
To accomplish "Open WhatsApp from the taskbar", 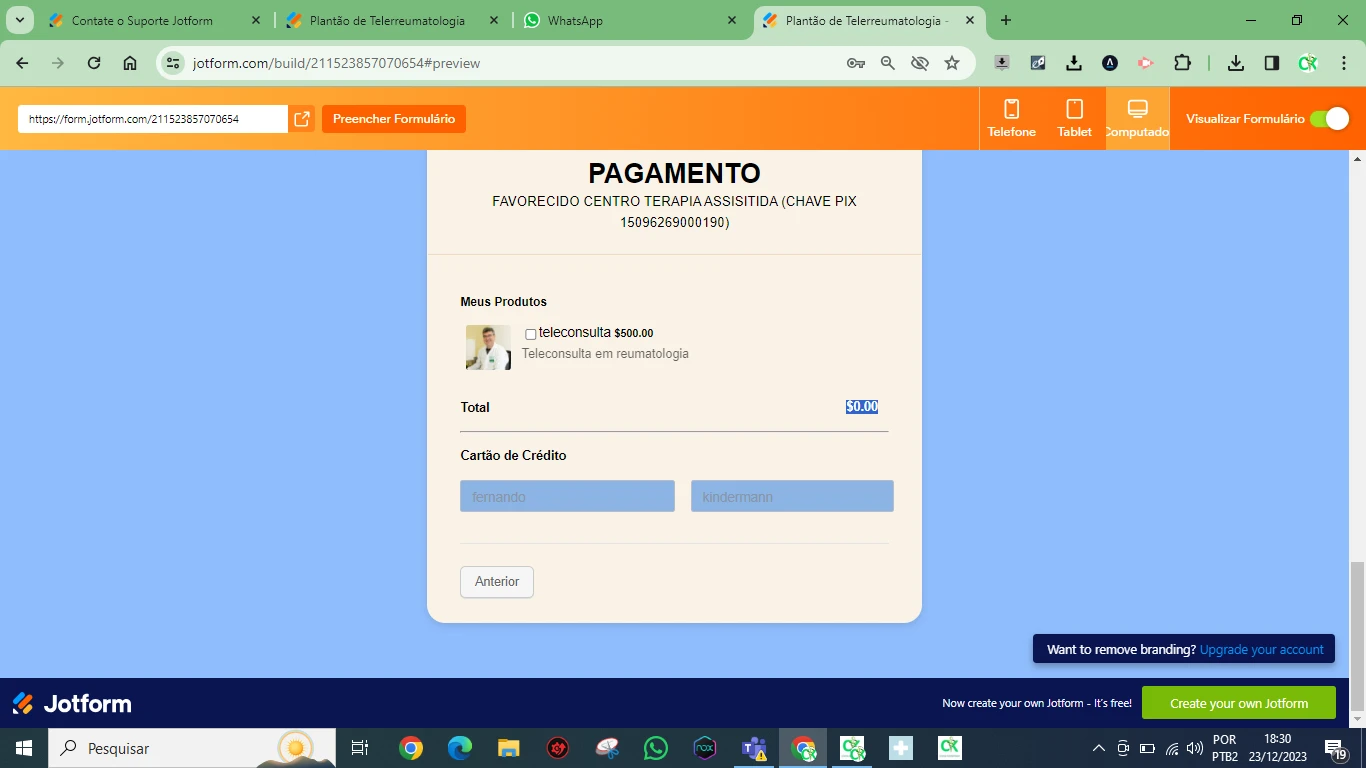I will [655, 747].
